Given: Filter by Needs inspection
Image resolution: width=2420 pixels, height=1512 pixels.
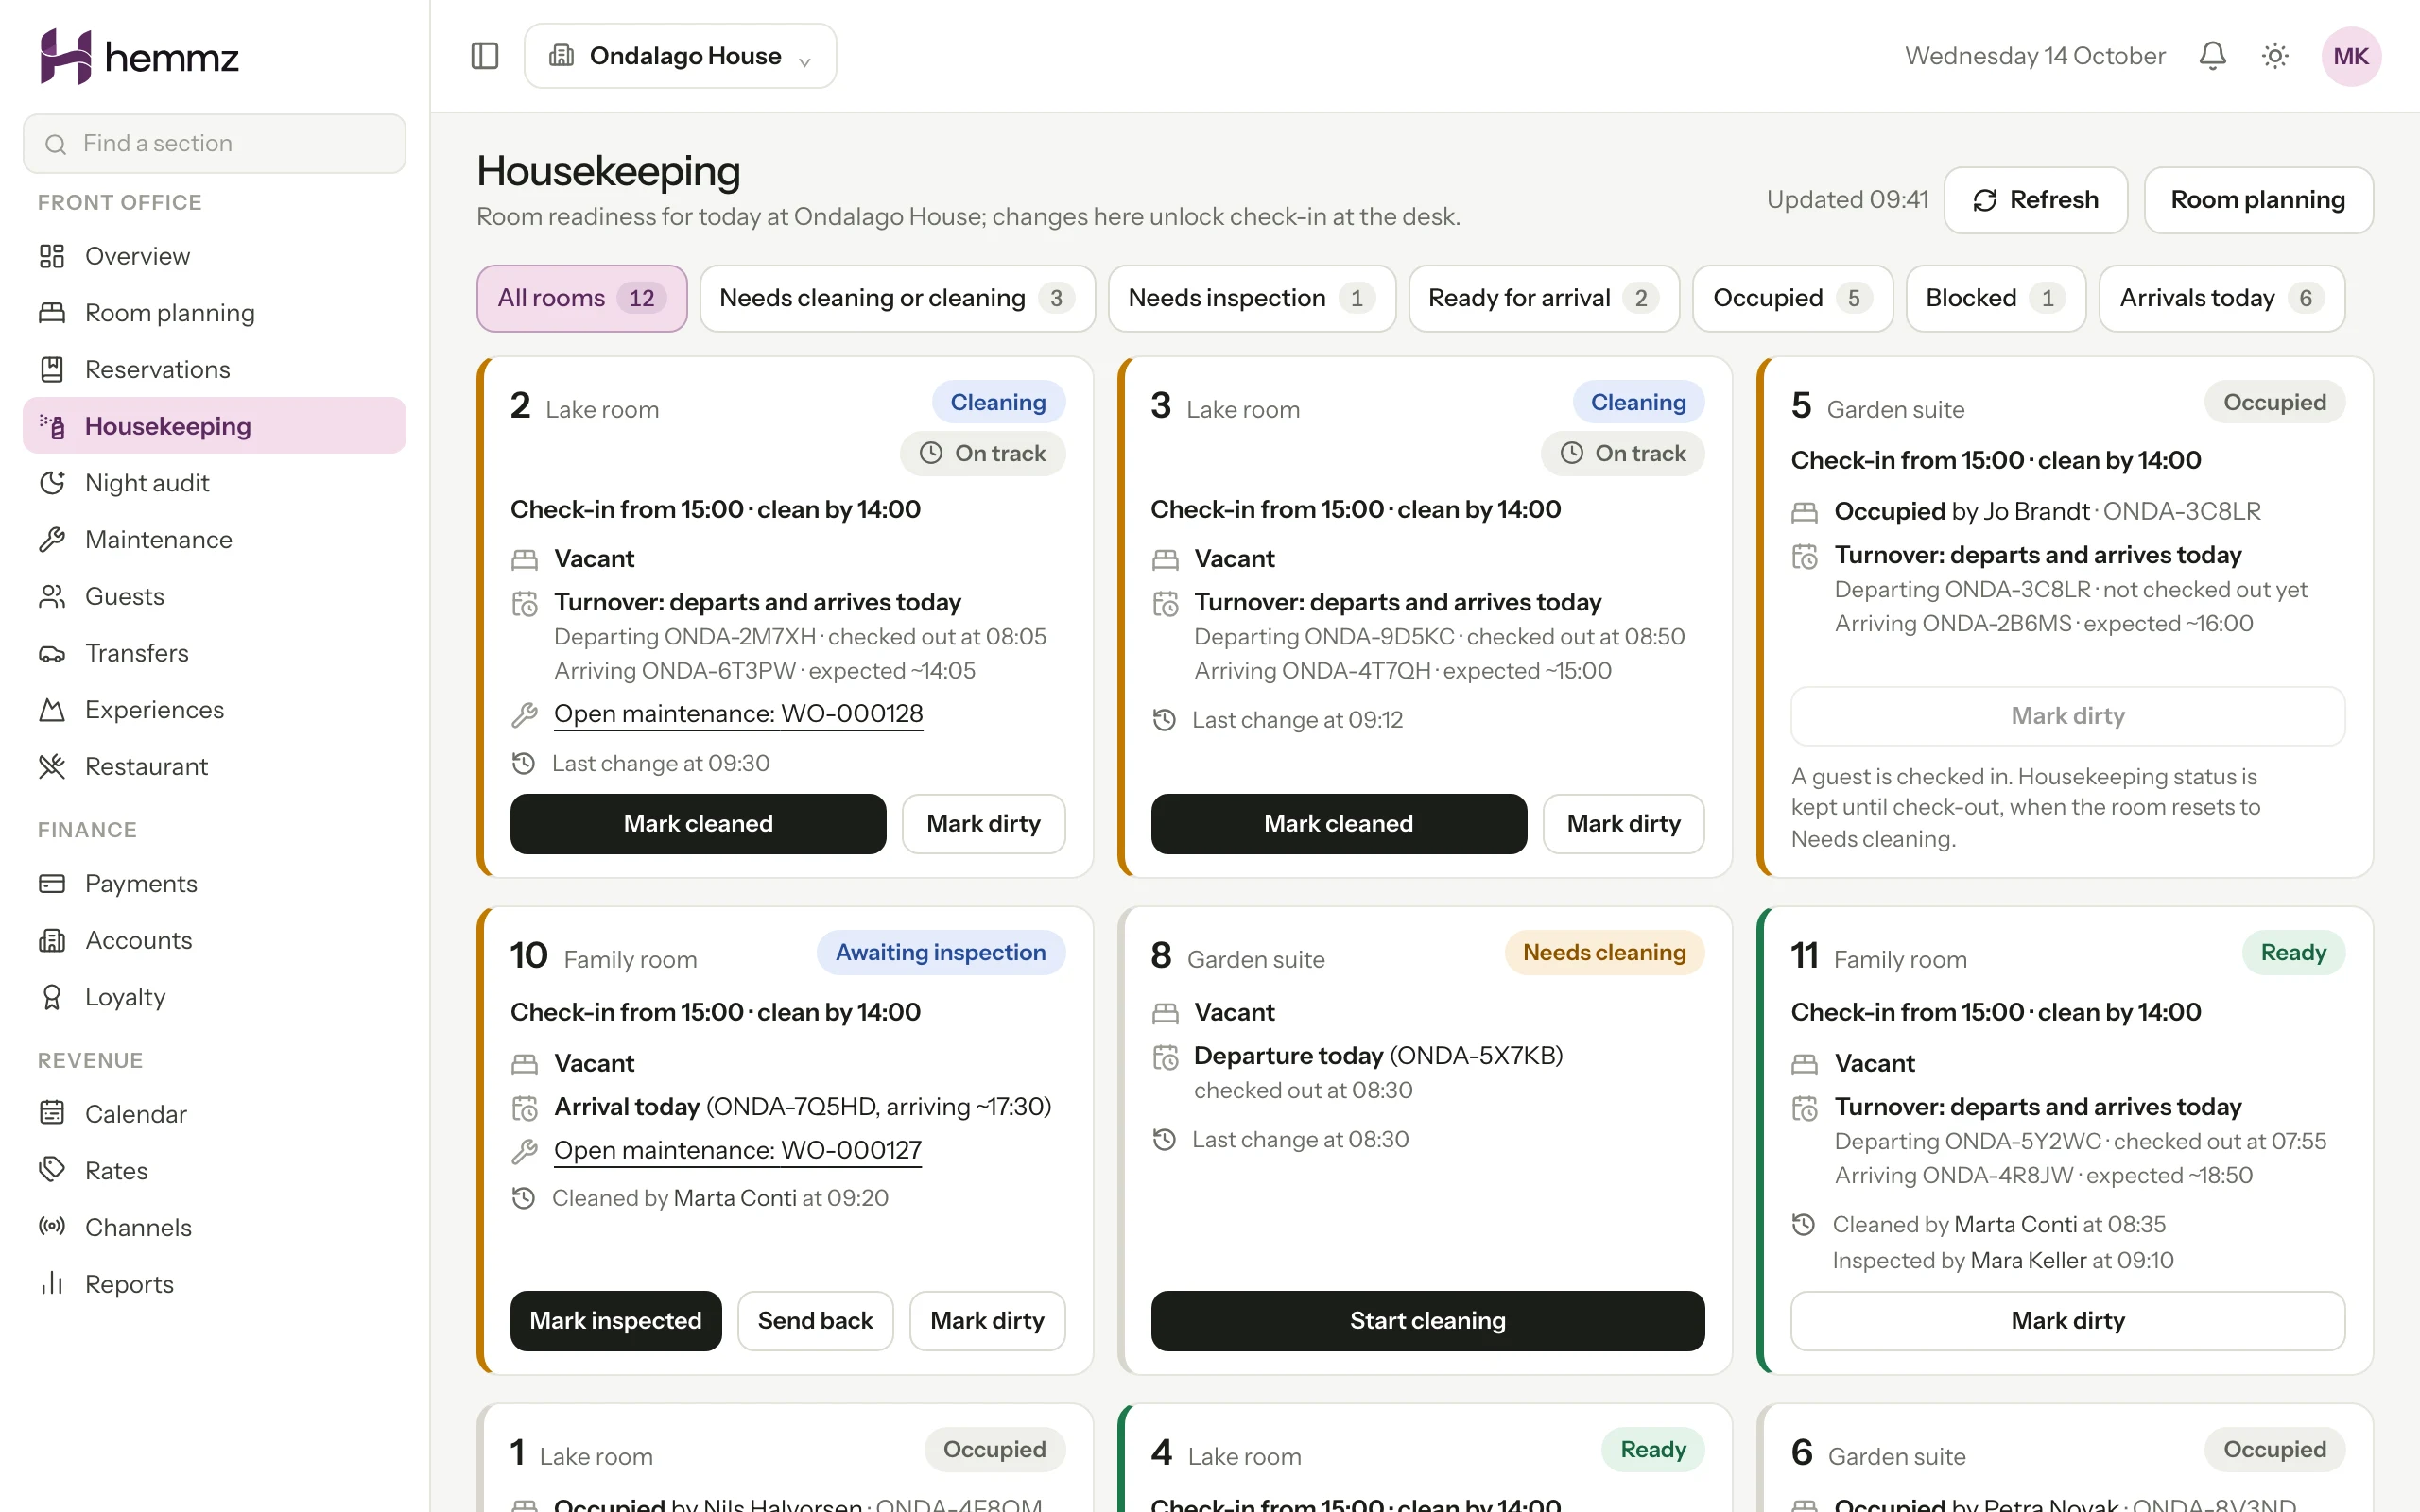Looking at the screenshot, I should point(1251,298).
